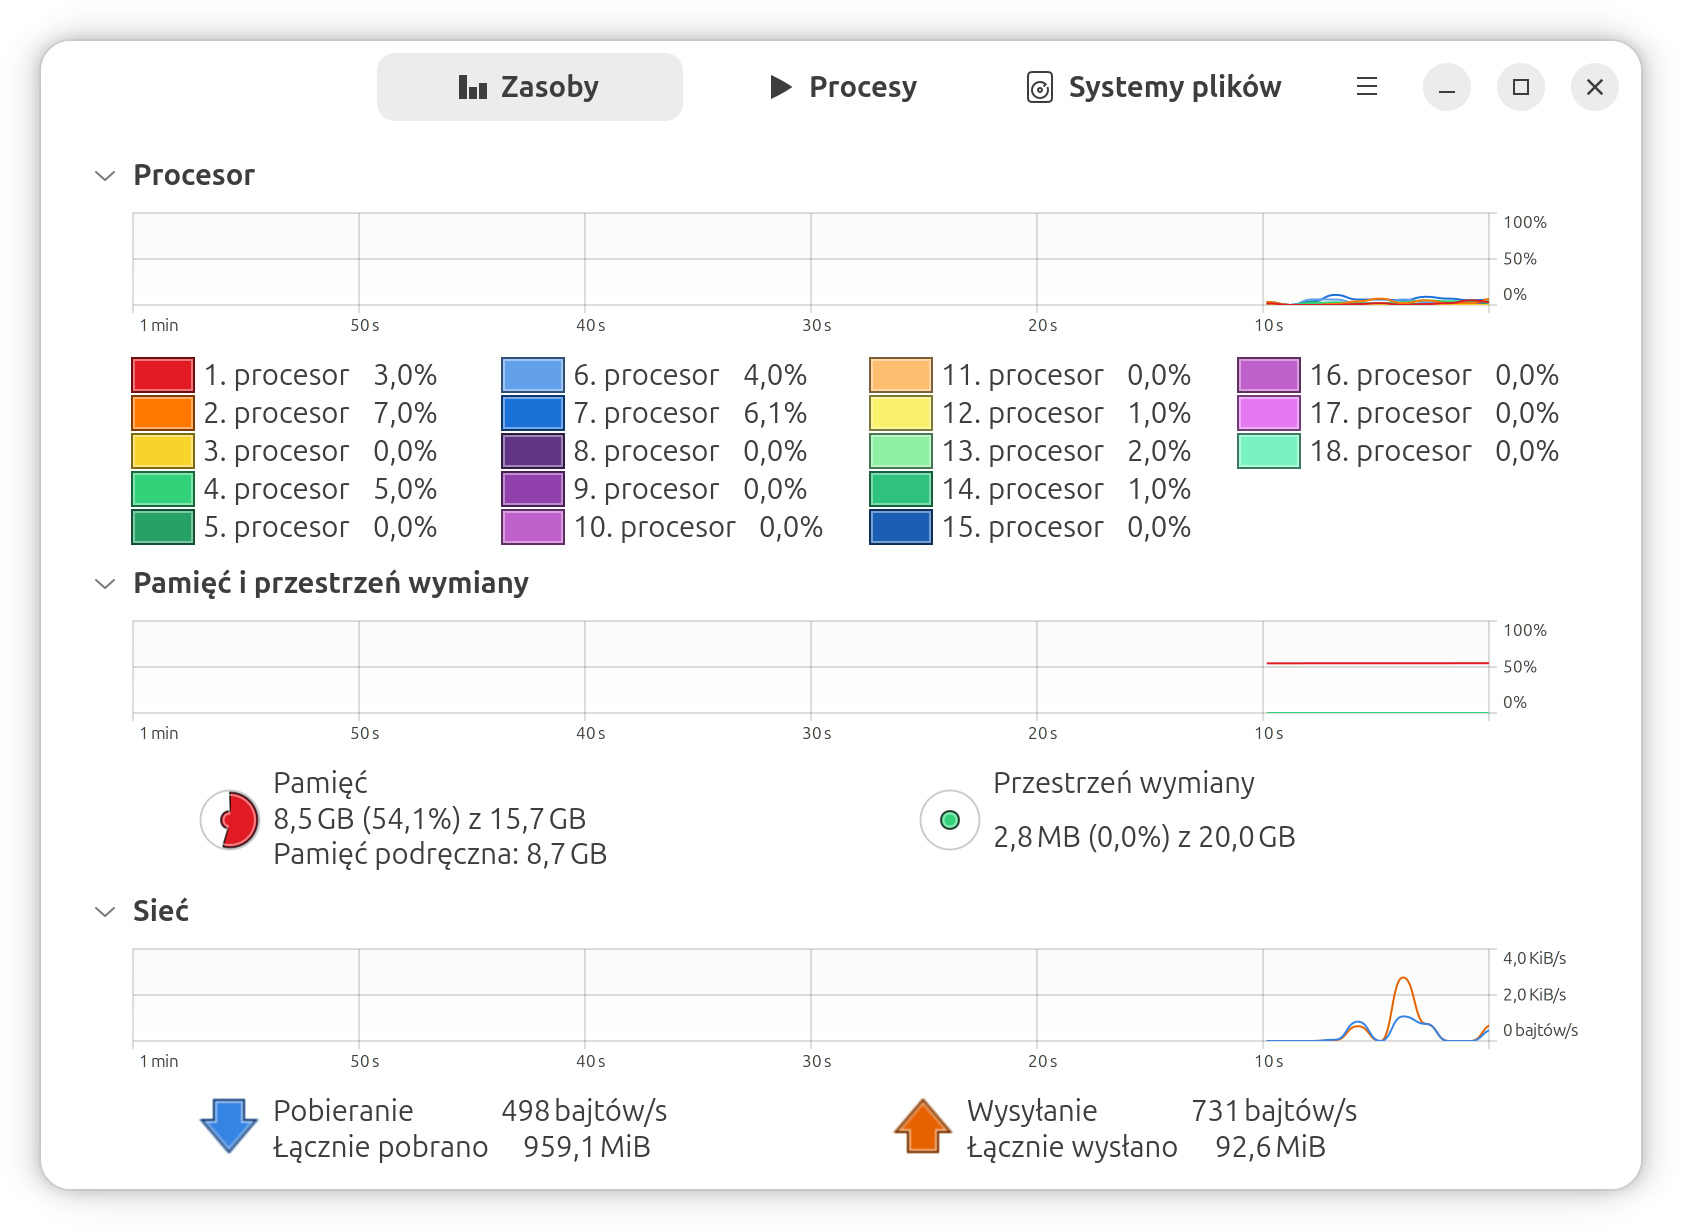This screenshot has width=1682, height=1230.
Task: Collapse the Pamięć i przestrzeń wymiany section
Action: click(x=104, y=583)
